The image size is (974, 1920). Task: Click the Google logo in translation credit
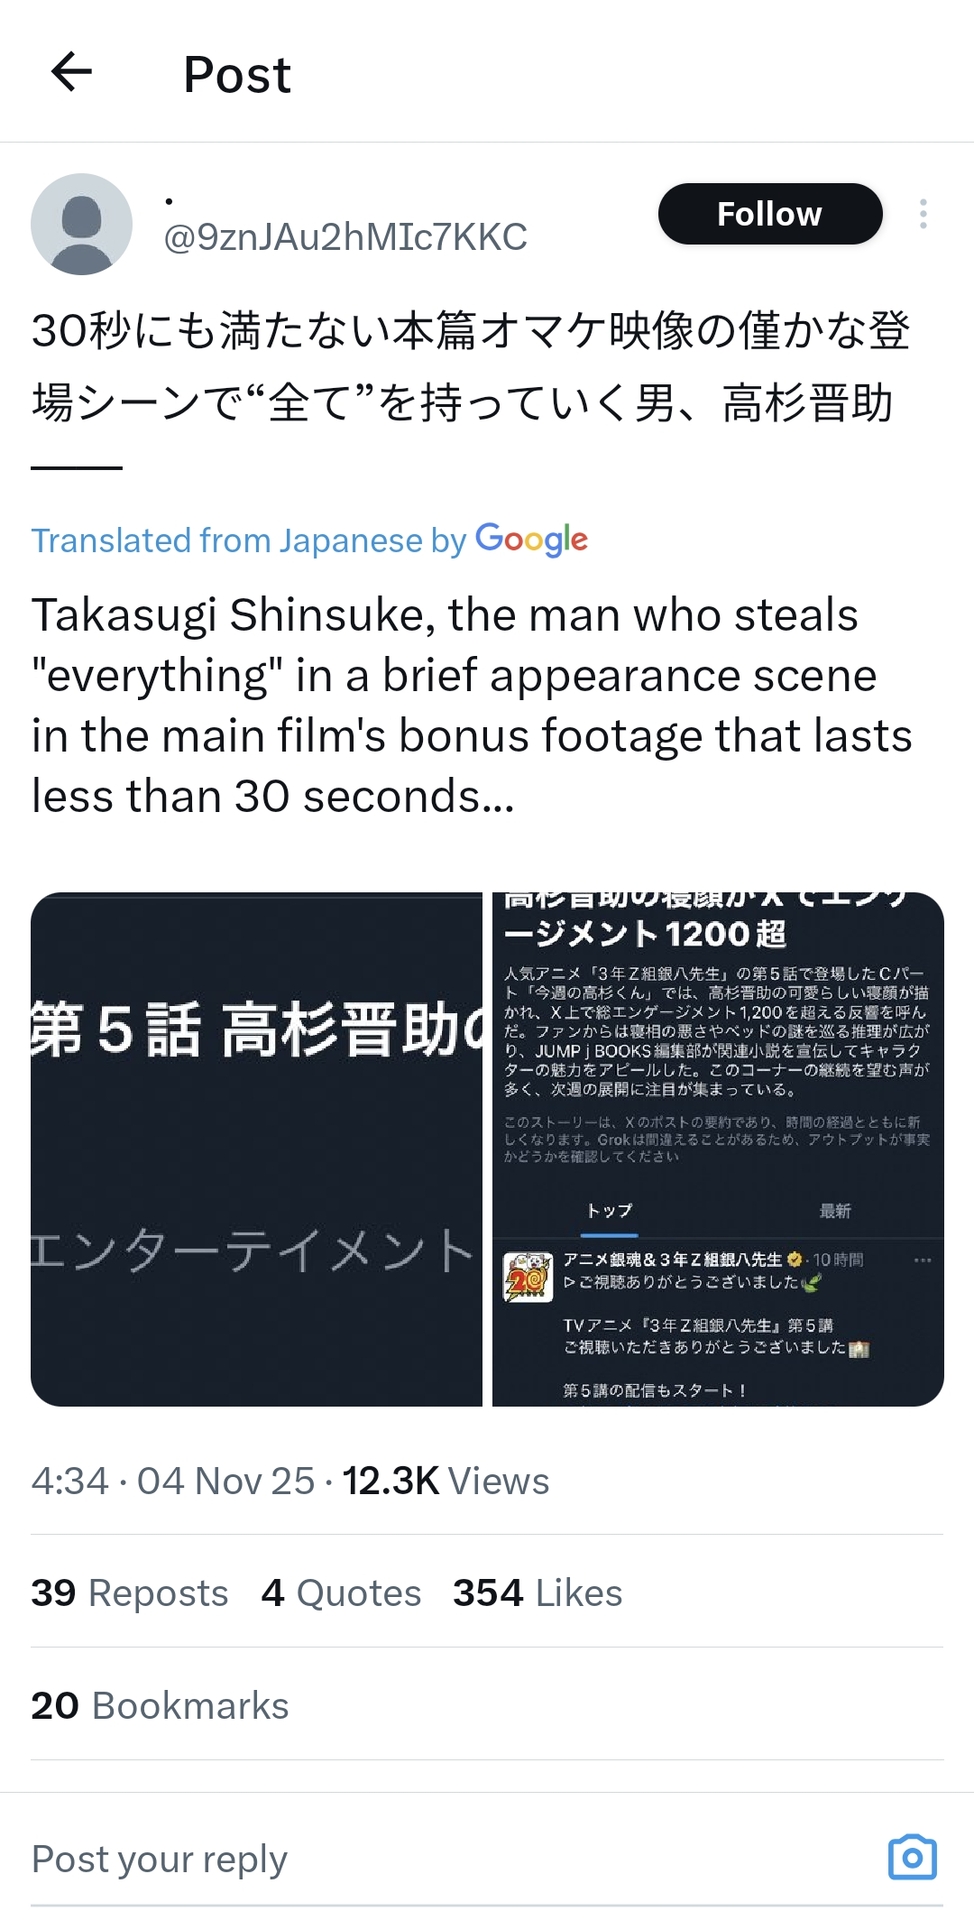coord(531,540)
